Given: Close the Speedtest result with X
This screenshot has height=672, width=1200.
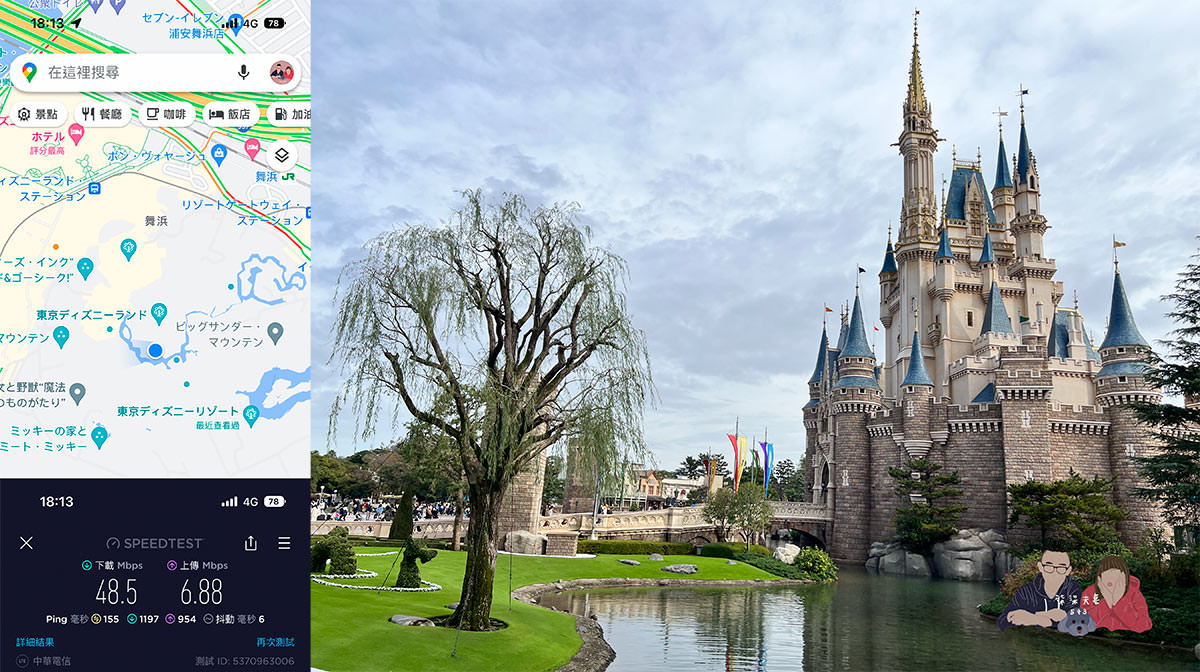Looking at the screenshot, I should tap(26, 543).
